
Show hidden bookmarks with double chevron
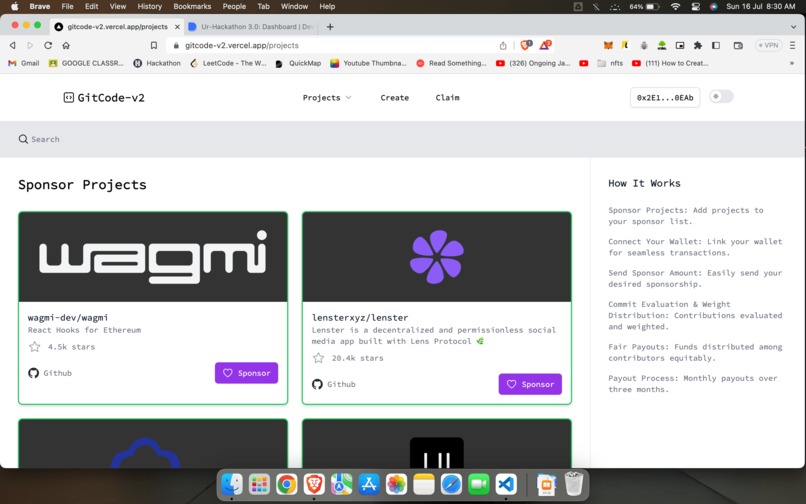click(x=792, y=63)
